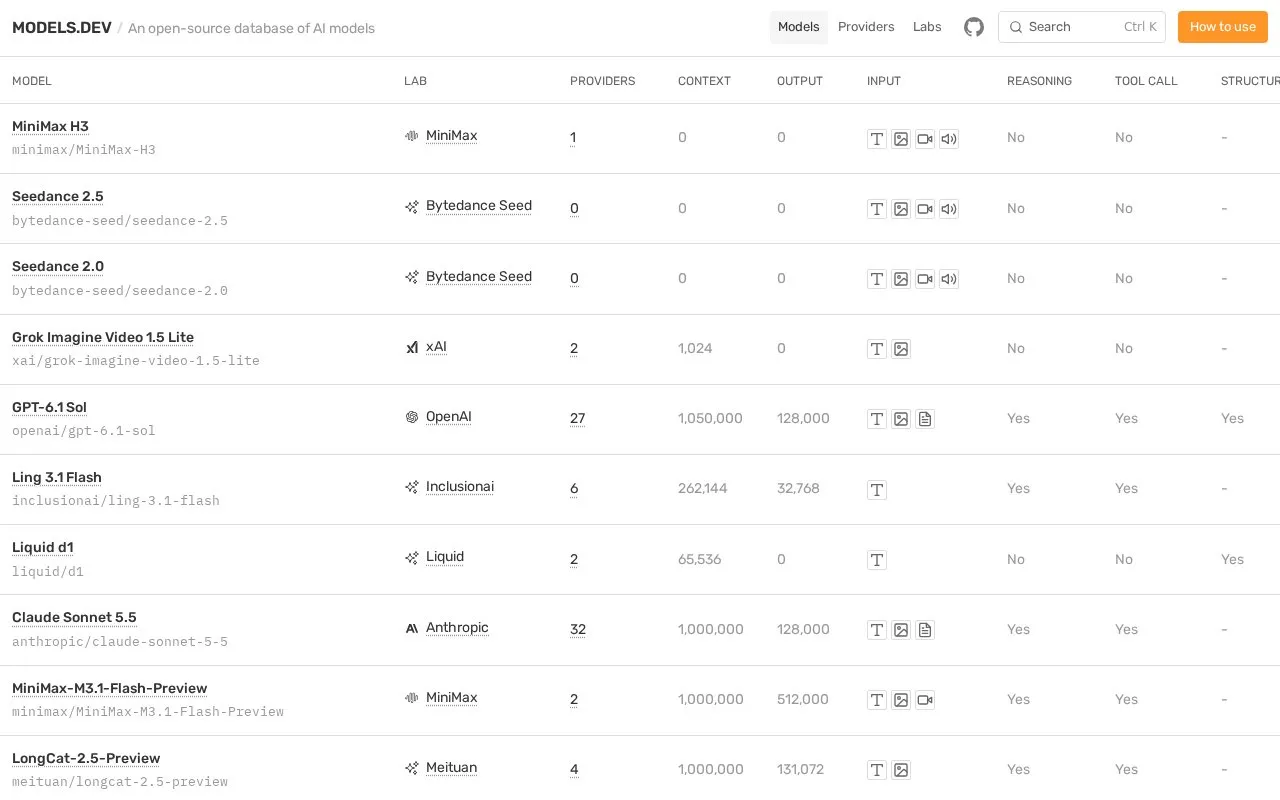Image resolution: width=1280 pixels, height=800 pixels.
Task: Open the Liquid d1 model link
Action: click(43, 548)
